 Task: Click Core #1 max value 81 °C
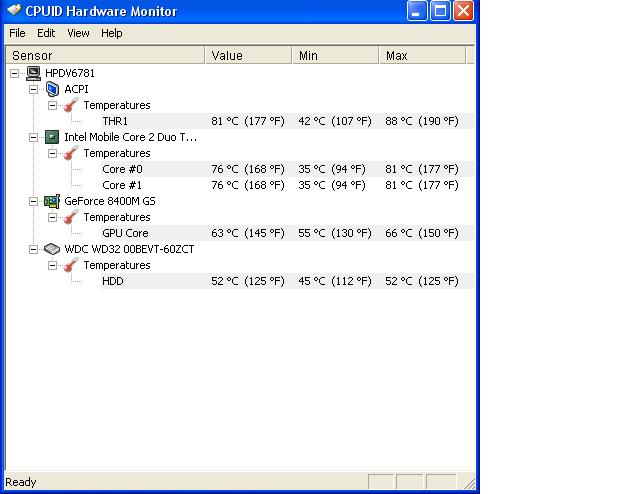422,185
